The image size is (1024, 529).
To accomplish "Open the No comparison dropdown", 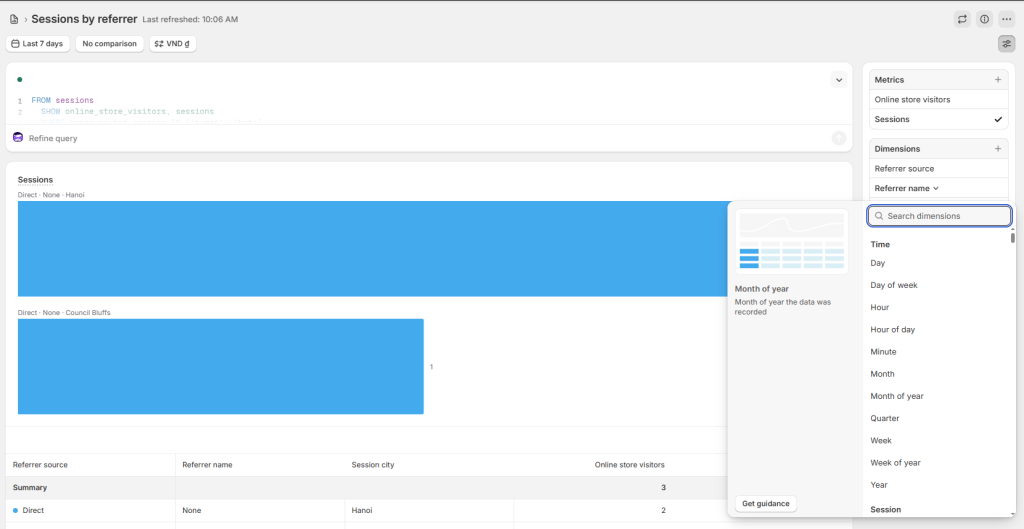I will [x=109, y=44].
